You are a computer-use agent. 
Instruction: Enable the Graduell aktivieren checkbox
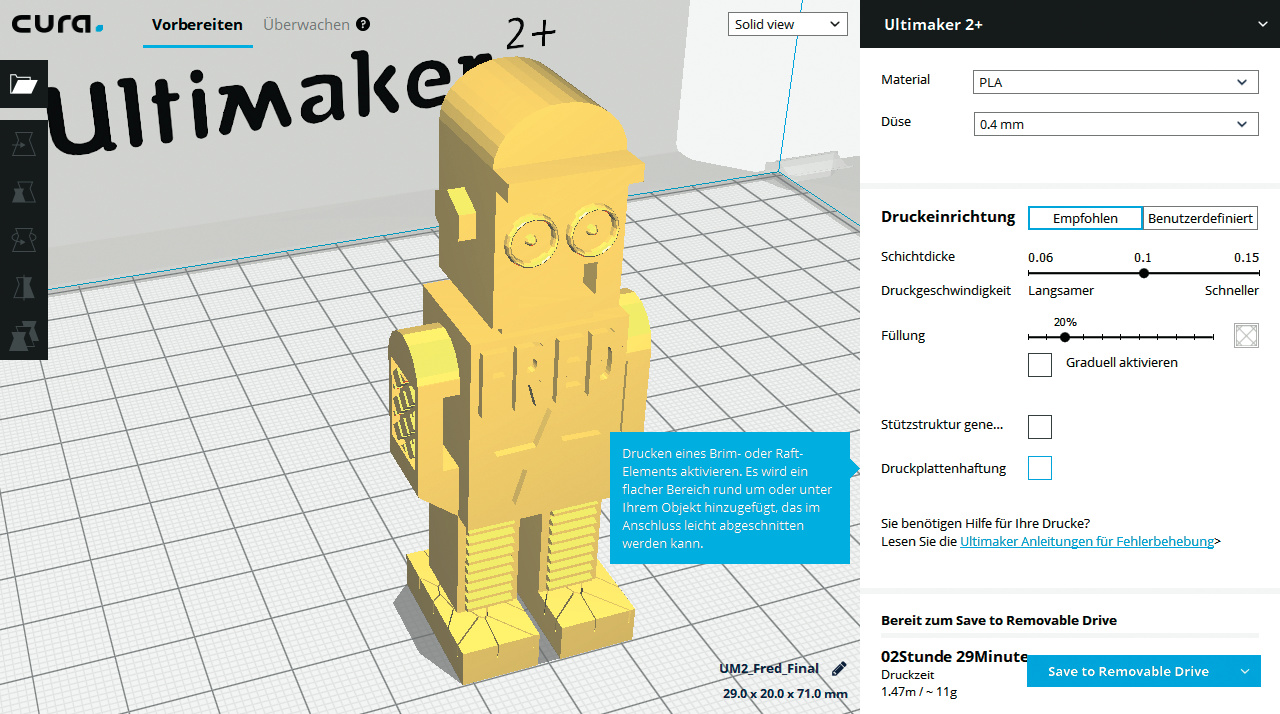tap(1040, 364)
